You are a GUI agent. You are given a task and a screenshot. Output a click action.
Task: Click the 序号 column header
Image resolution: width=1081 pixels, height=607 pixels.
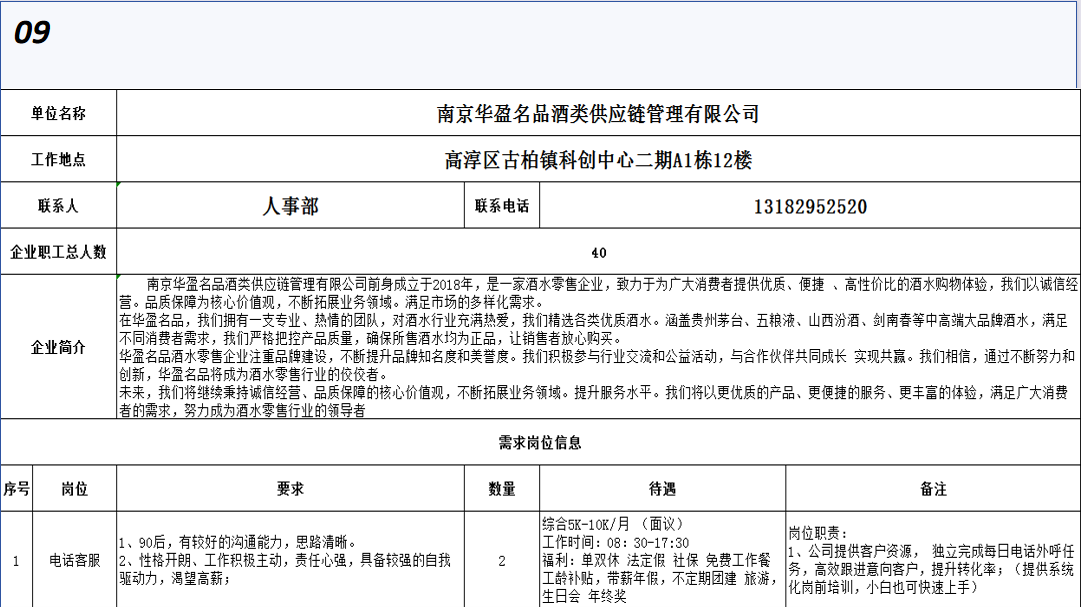coord(16,489)
